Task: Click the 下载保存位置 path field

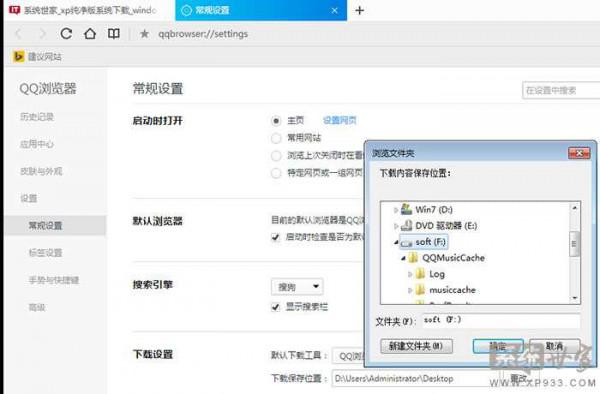Action: (x=417, y=378)
